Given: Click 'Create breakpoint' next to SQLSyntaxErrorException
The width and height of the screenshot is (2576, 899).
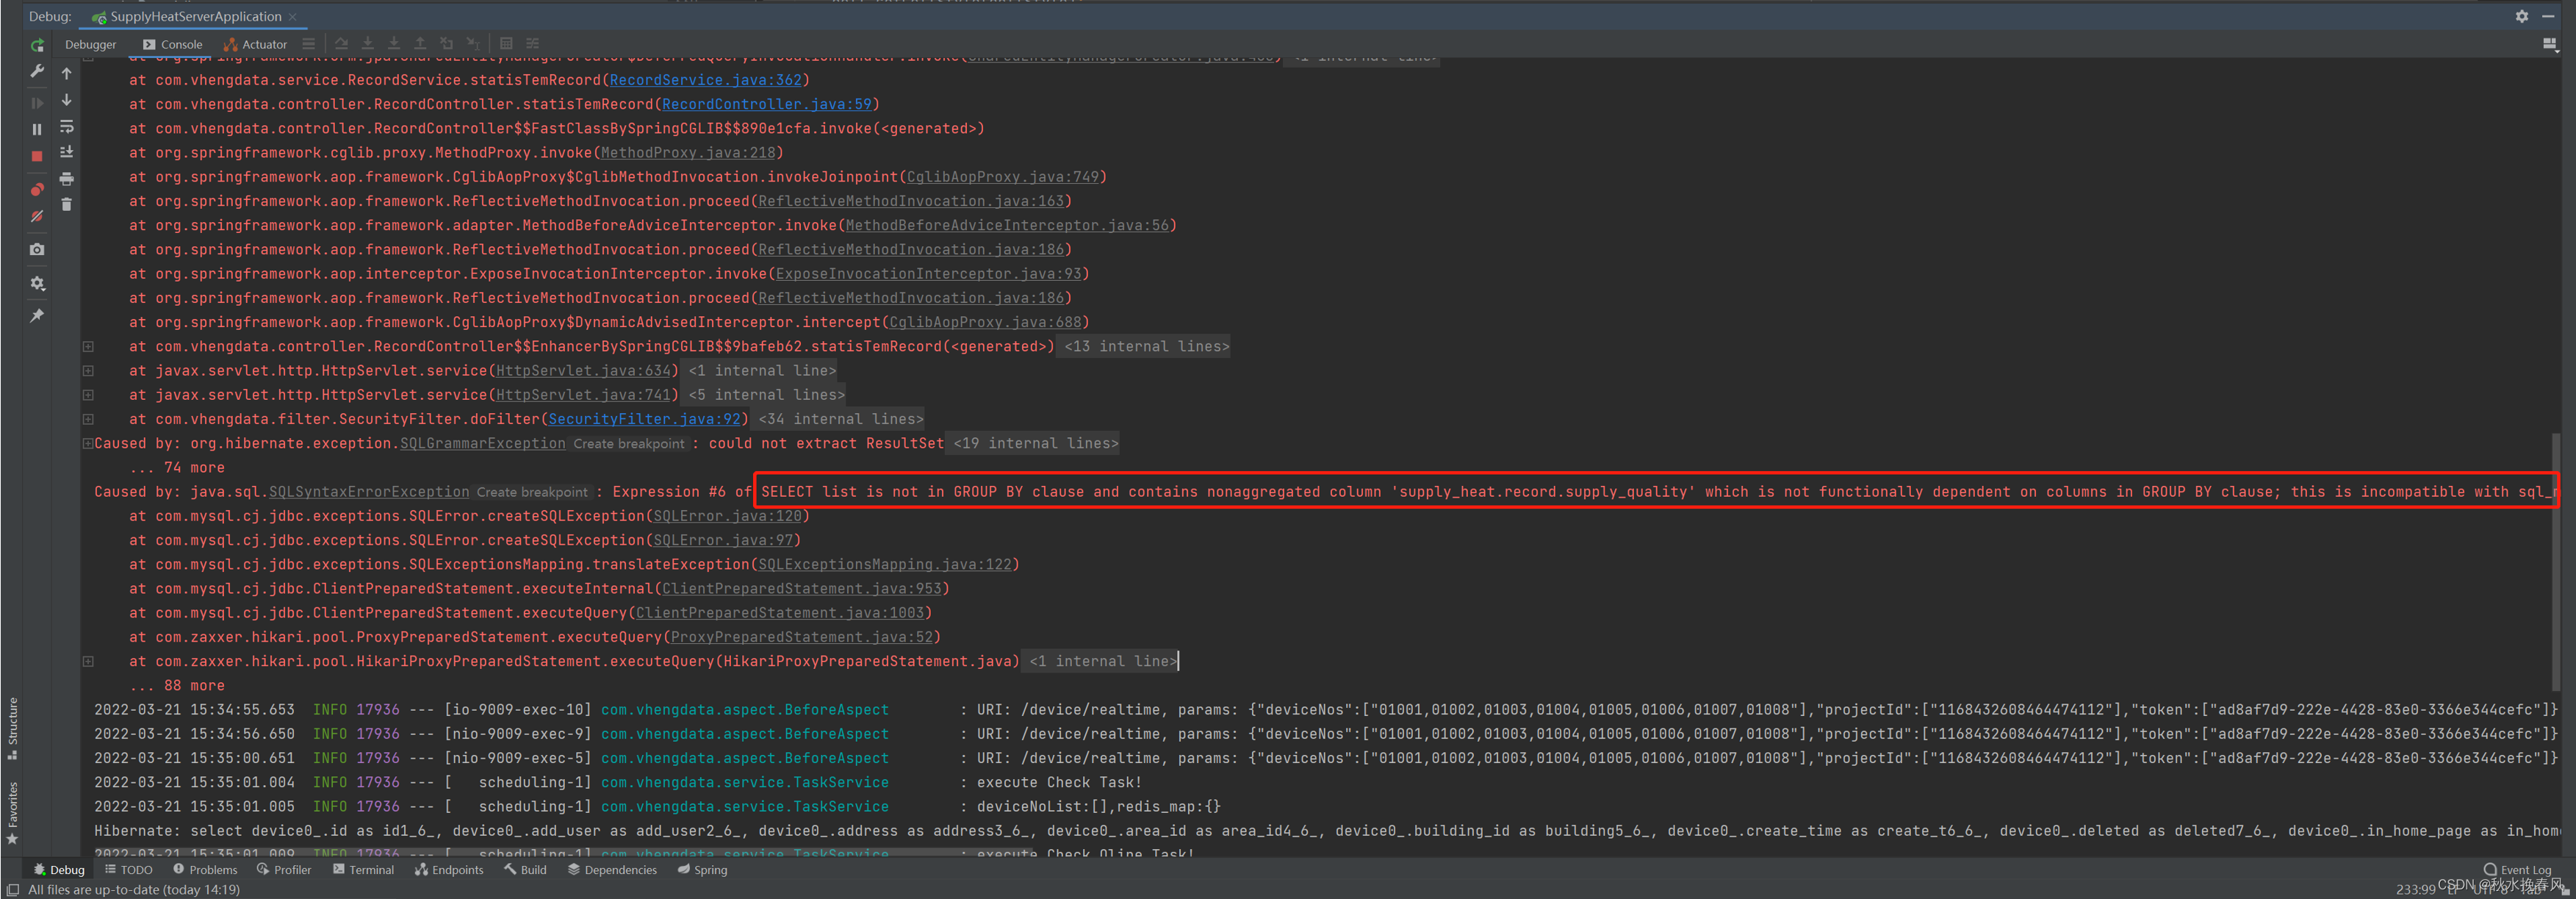Looking at the screenshot, I should click(x=532, y=492).
